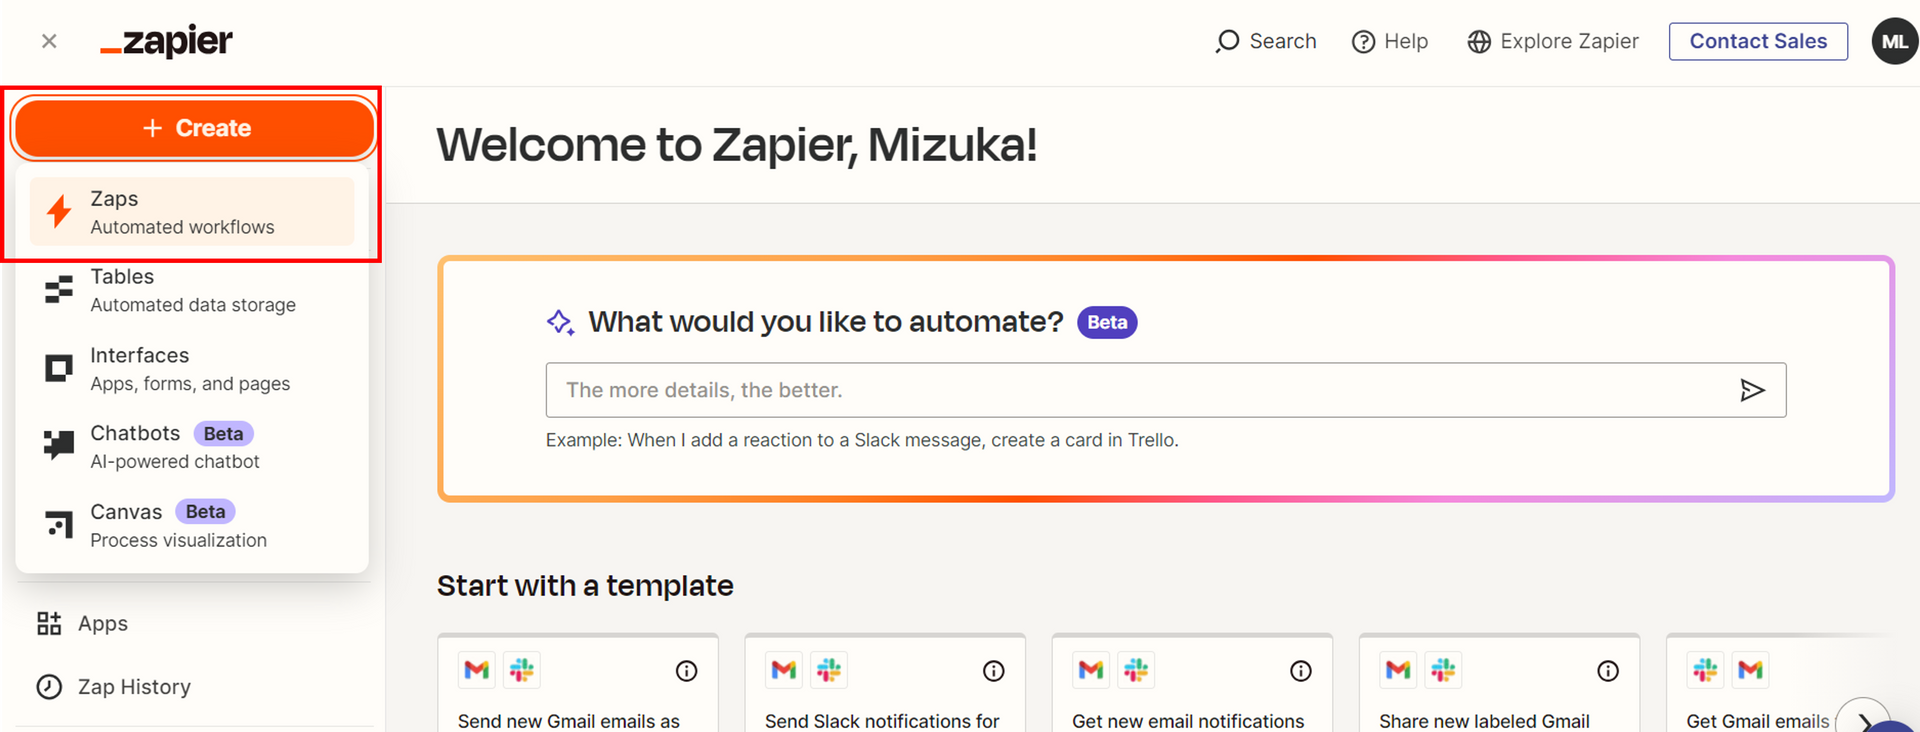
Task: Open the Help menu
Action: point(1390,41)
